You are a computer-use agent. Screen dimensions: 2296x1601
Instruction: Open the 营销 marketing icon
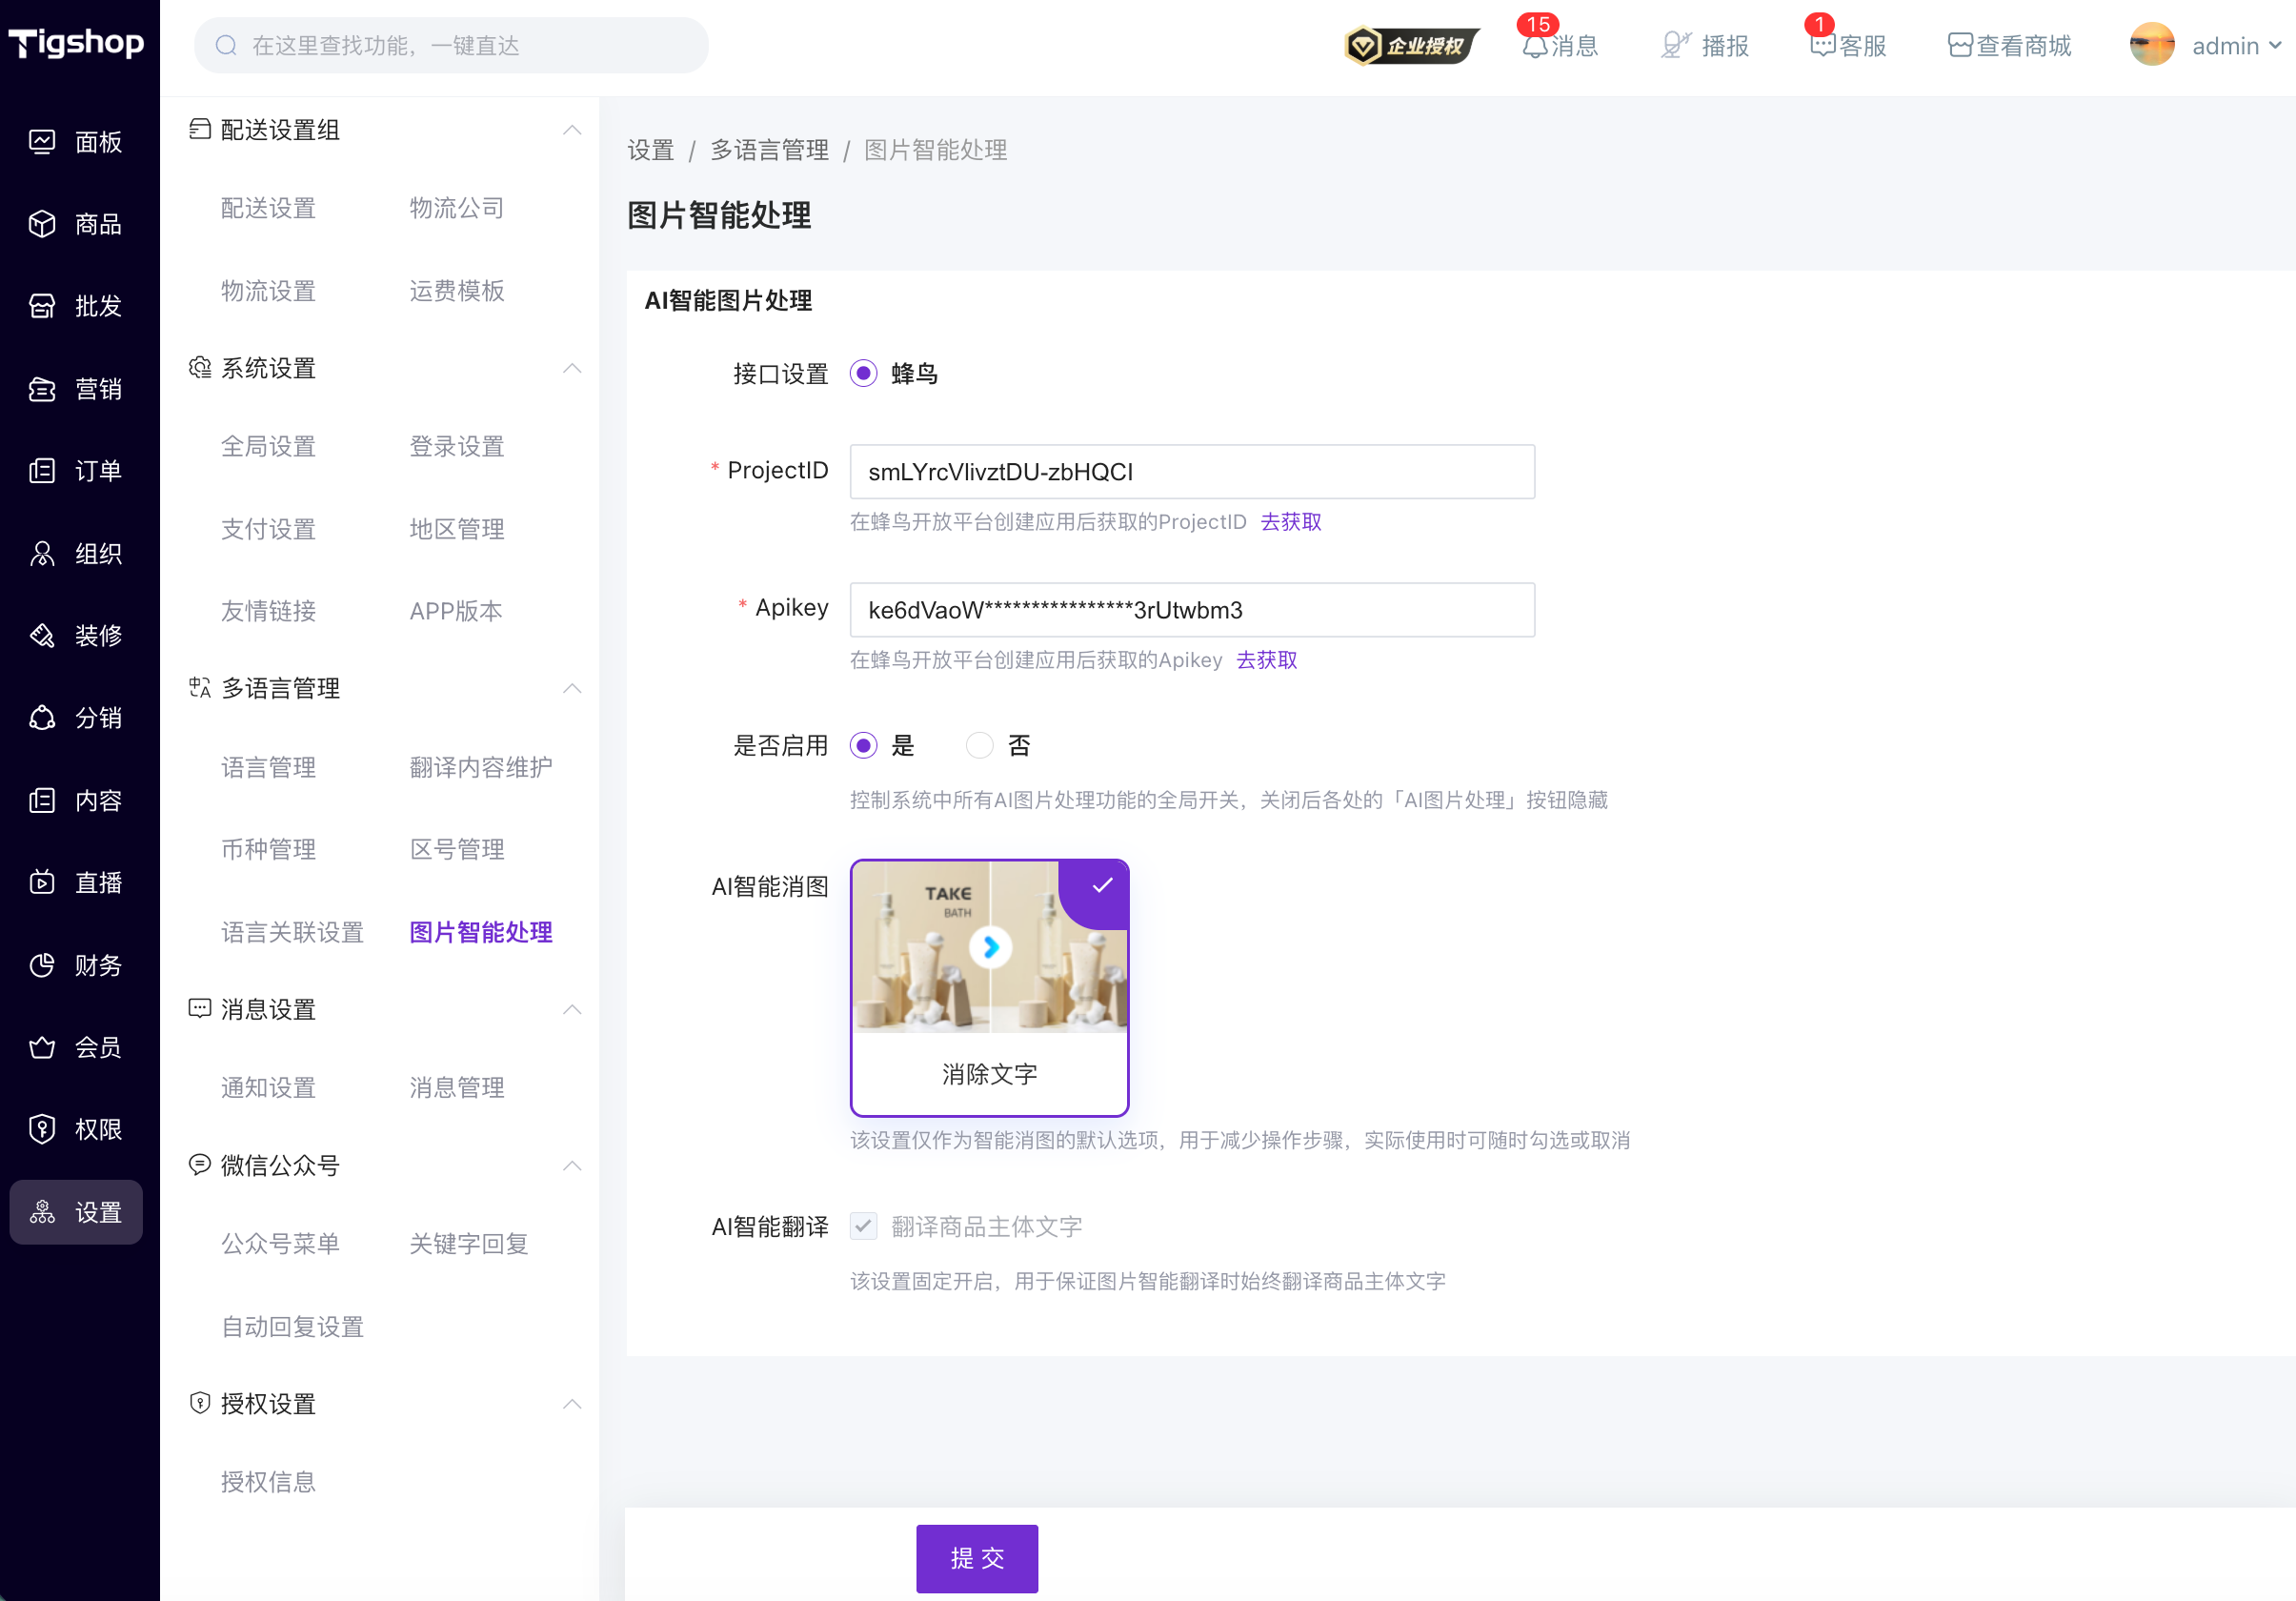click(42, 389)
